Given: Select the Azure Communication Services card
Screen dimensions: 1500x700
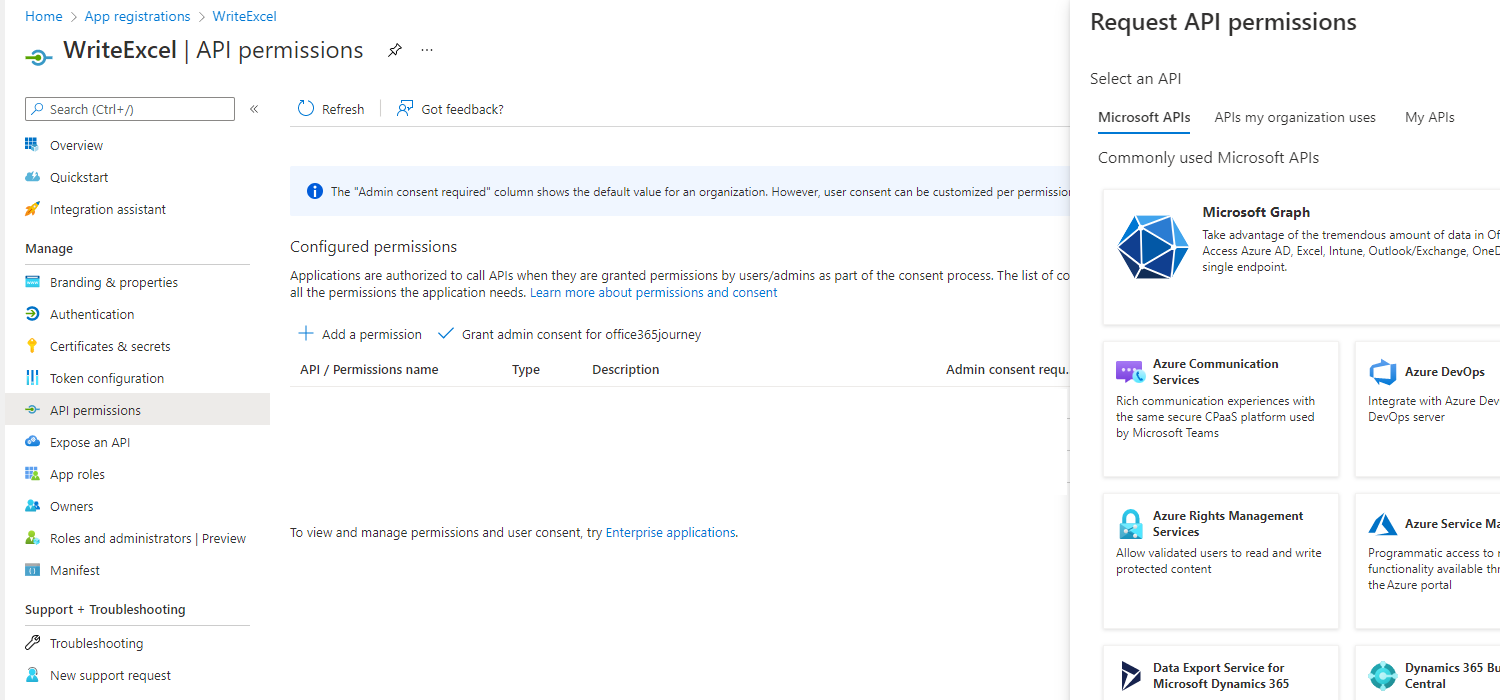Looking at the screenshot, I should pyautogui.click(x=1221, y=409).
